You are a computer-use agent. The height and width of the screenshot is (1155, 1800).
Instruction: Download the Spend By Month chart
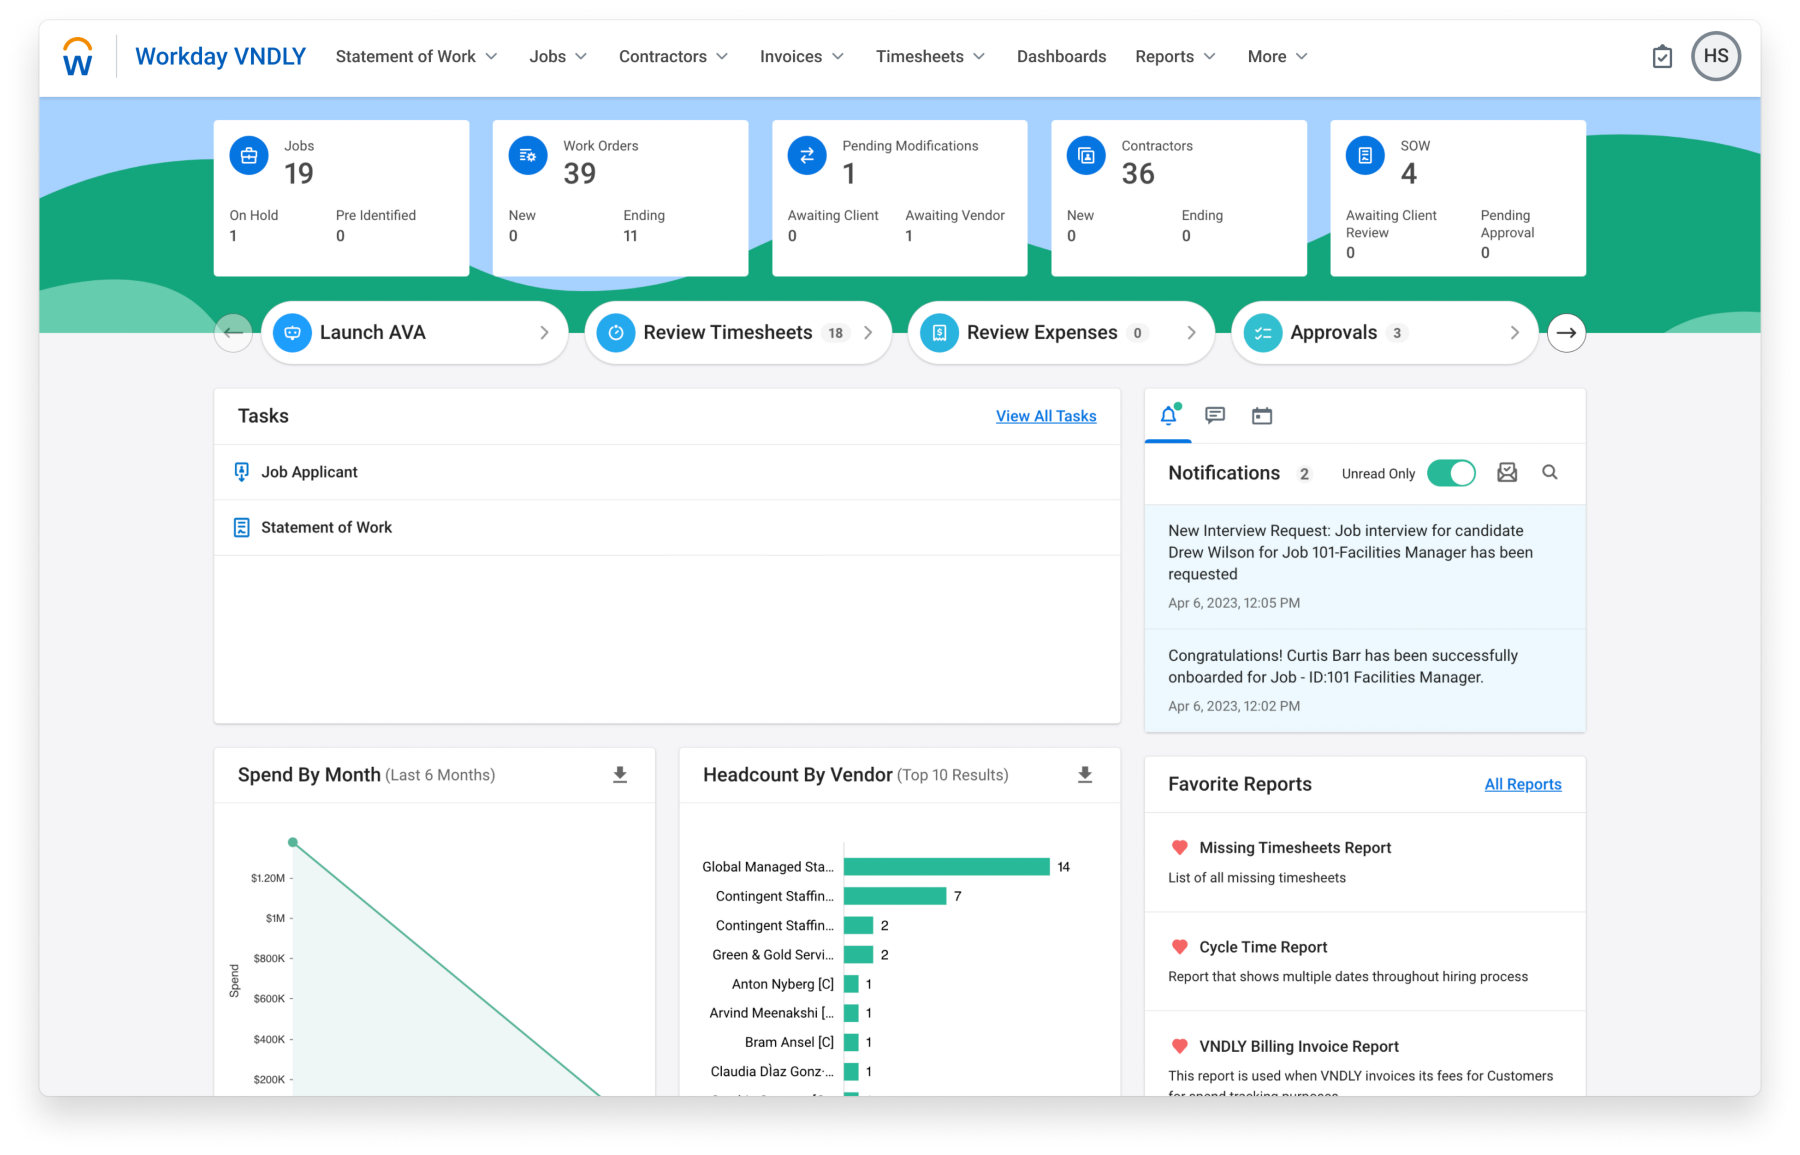pyautogui.click(x=620, y=775)
